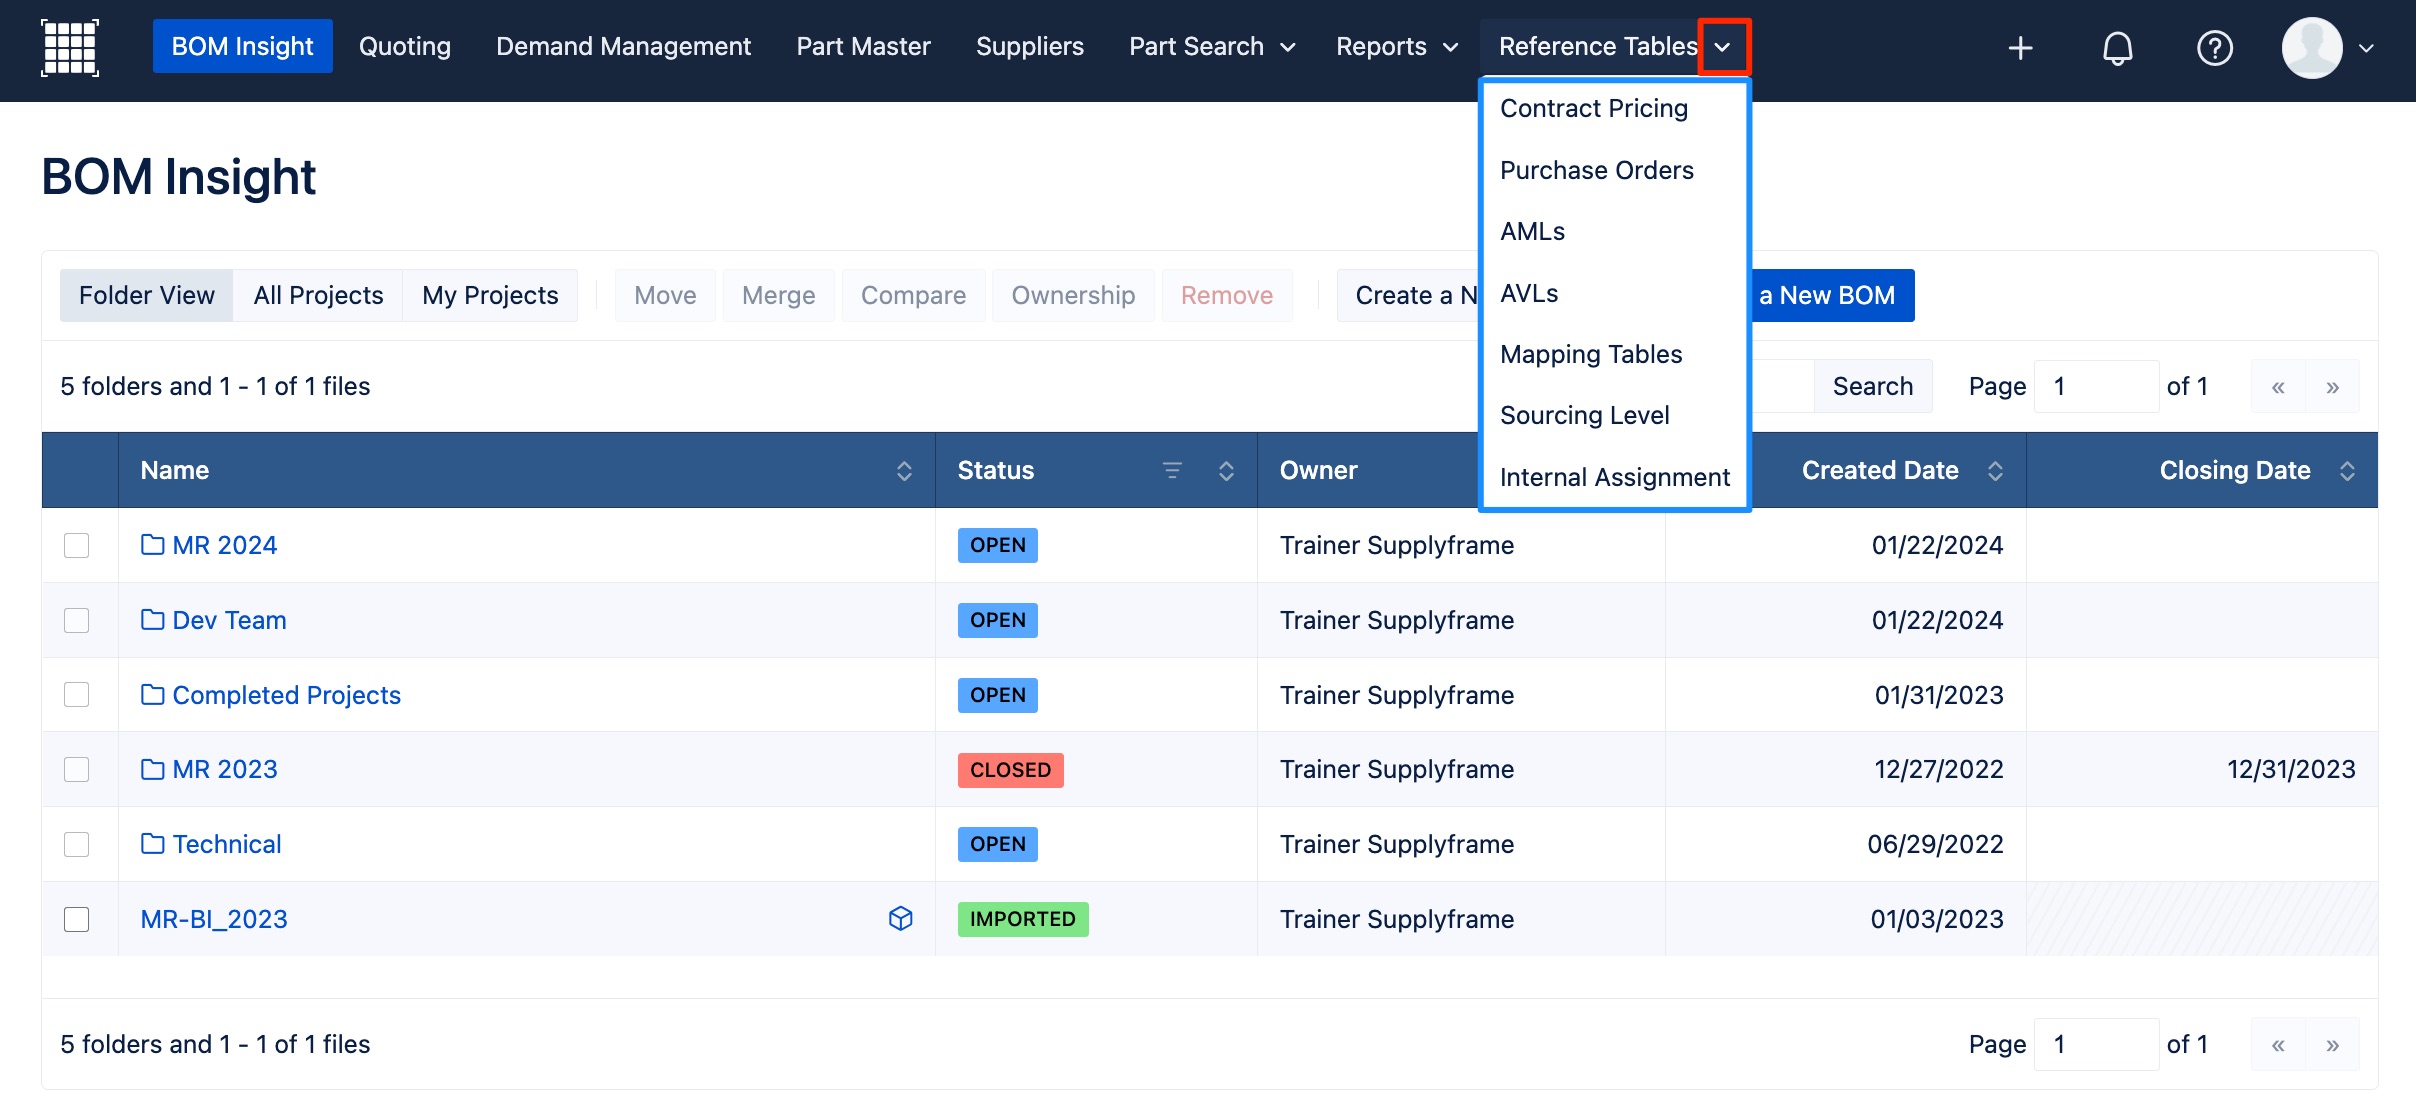Go to next page in top pagination
The width and height of the screenshot is (2416, 1094).
tap(2332, 386)
